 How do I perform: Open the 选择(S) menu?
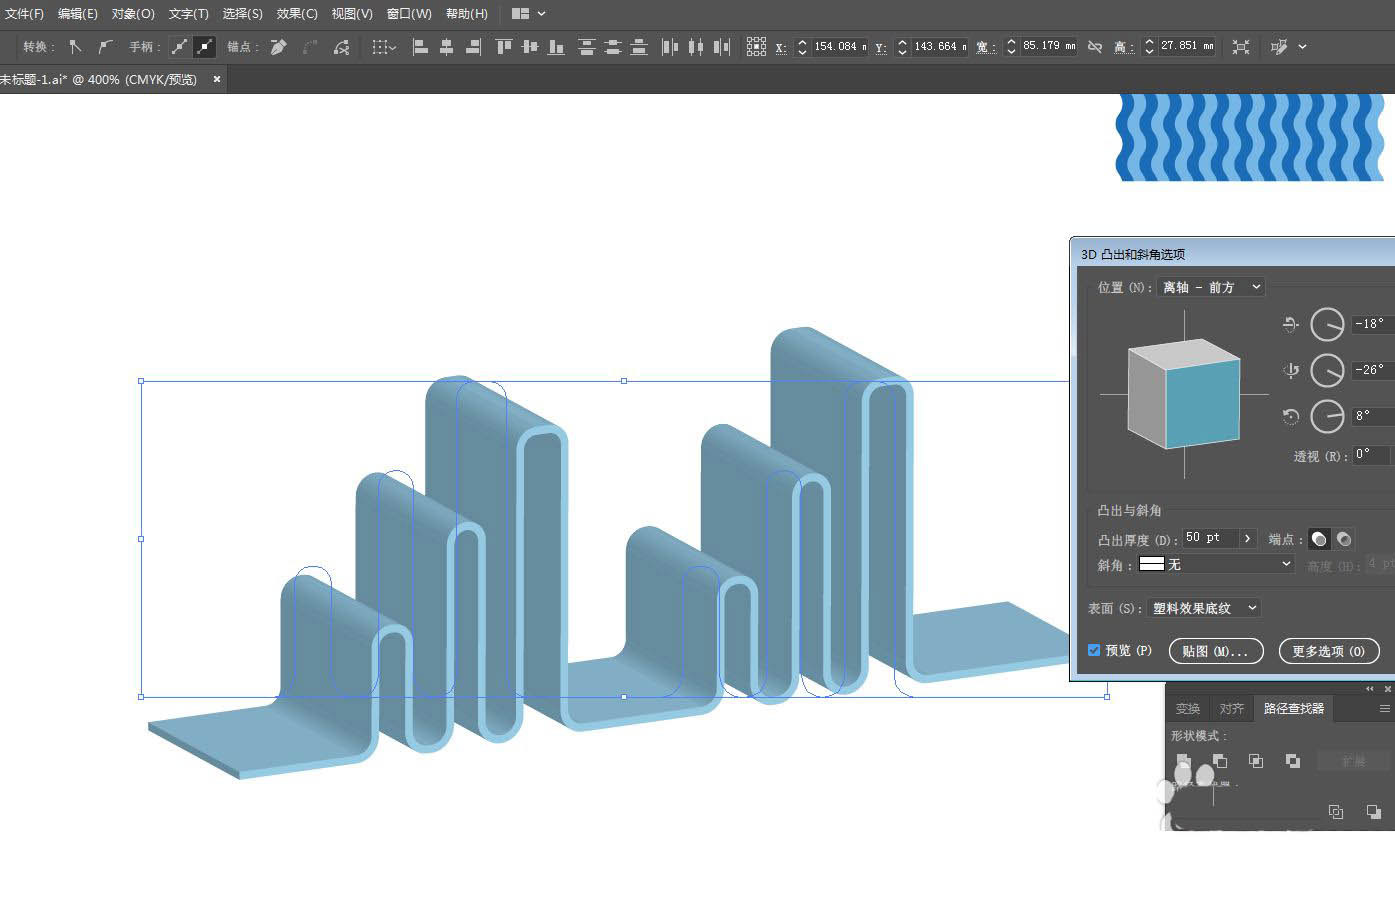(x=242, y=14)
